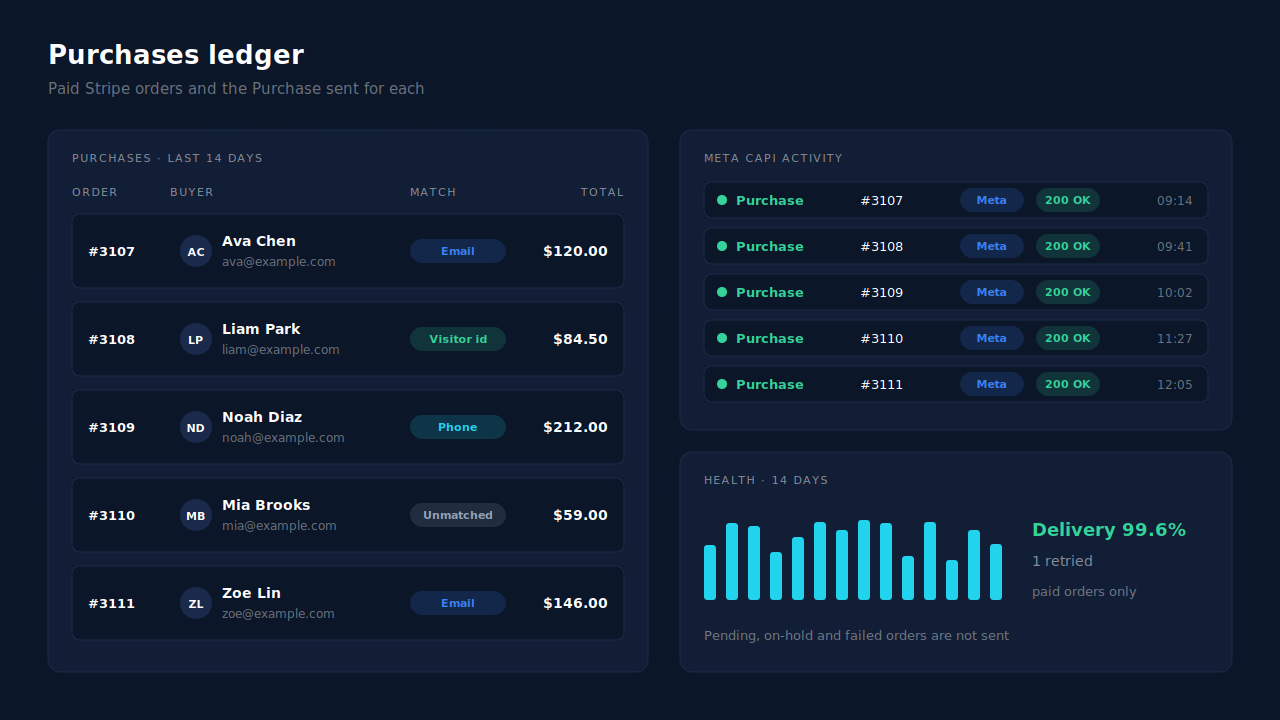Click the MB avatar for Mia Brooks
This screenshot has width=1280, height=720.
point(196,515)
